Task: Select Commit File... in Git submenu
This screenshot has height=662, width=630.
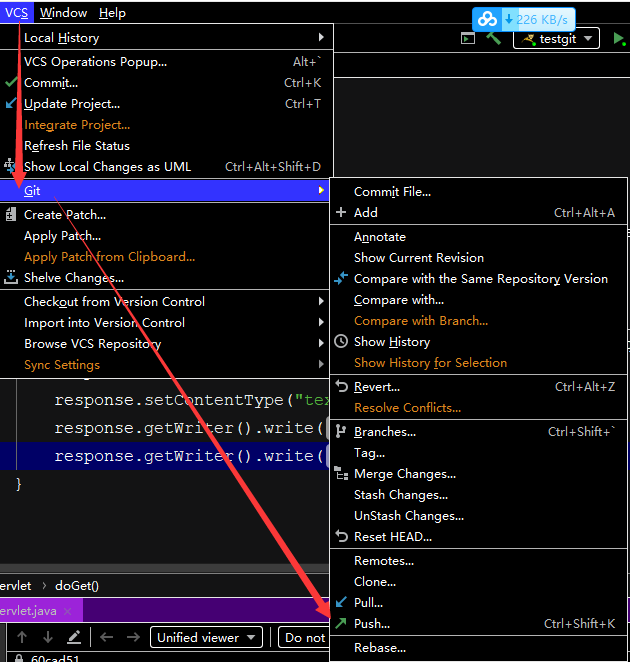Action: pyautogui.click(x=478, y=192)
